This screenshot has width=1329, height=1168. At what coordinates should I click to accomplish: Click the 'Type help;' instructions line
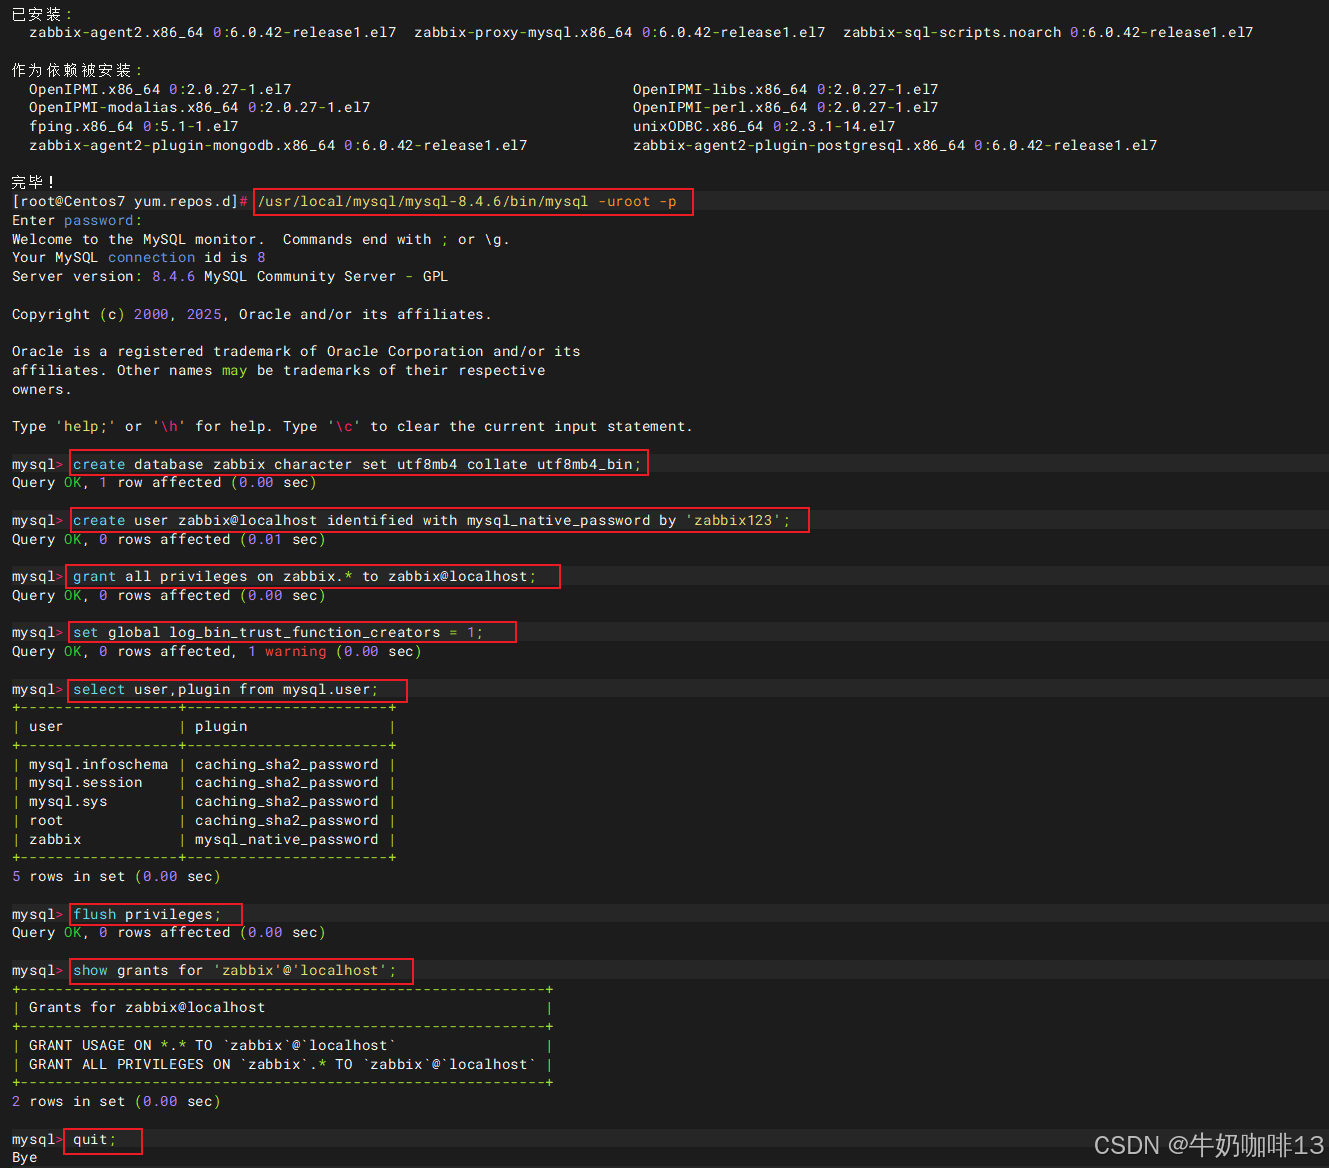coord(352,426)
